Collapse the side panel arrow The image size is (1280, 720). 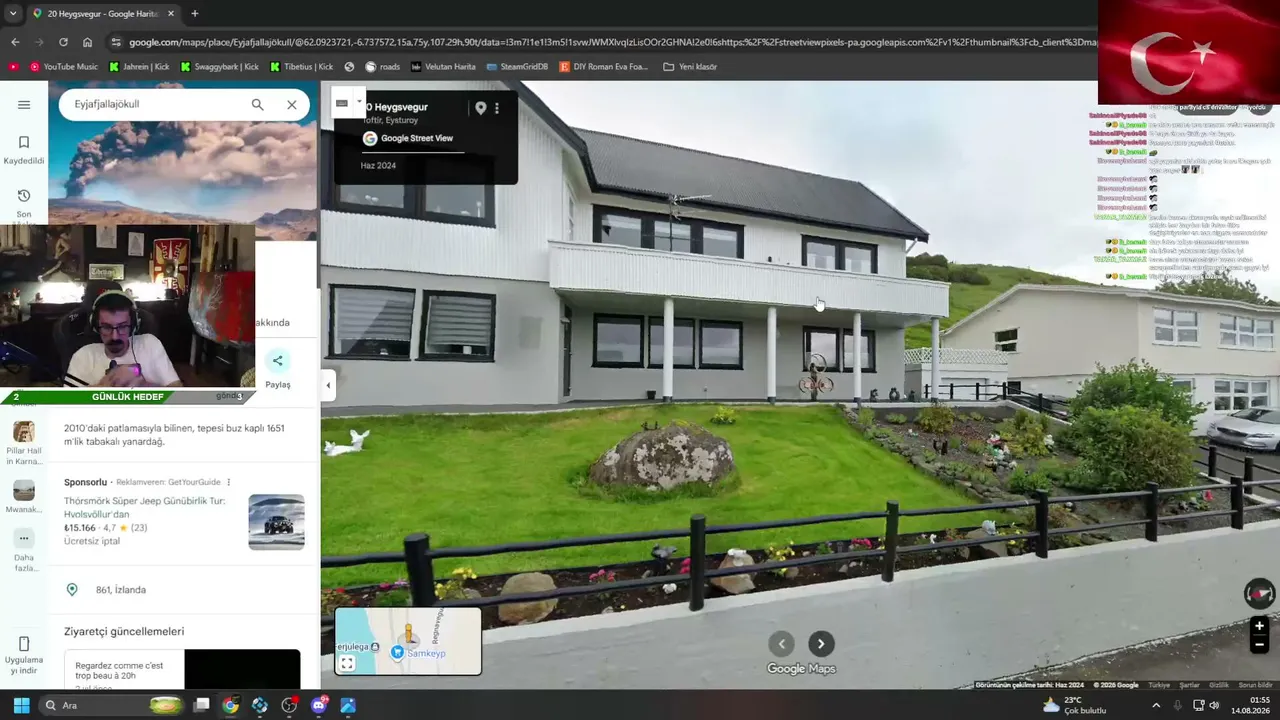pyautogui.click(x=328, y=385)
